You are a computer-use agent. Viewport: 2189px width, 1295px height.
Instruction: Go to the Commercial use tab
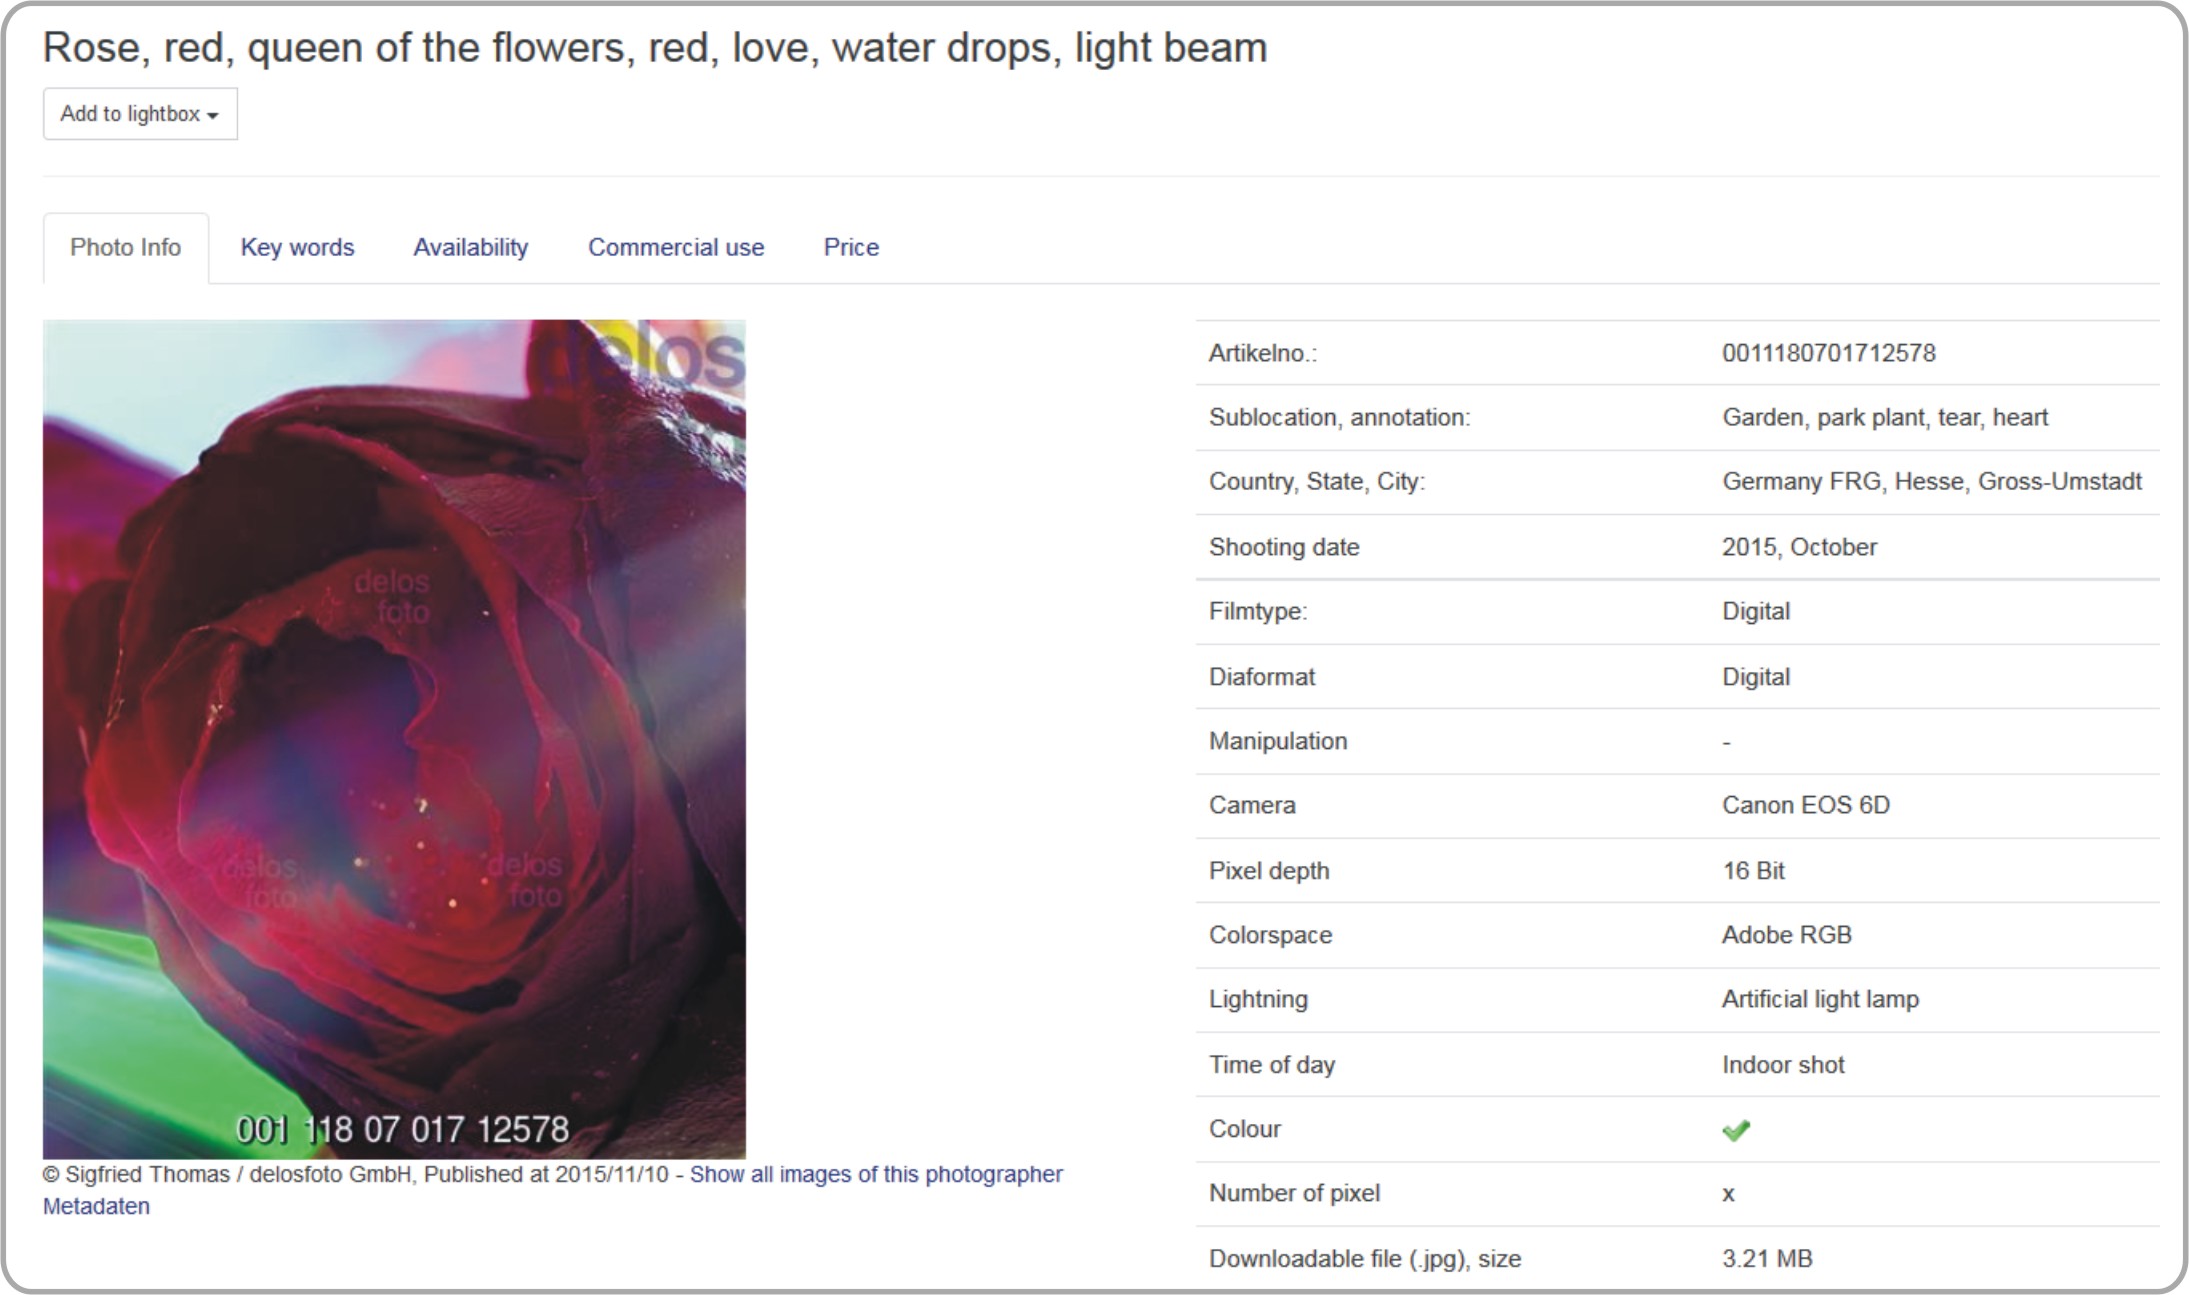[x=676, y=248]
